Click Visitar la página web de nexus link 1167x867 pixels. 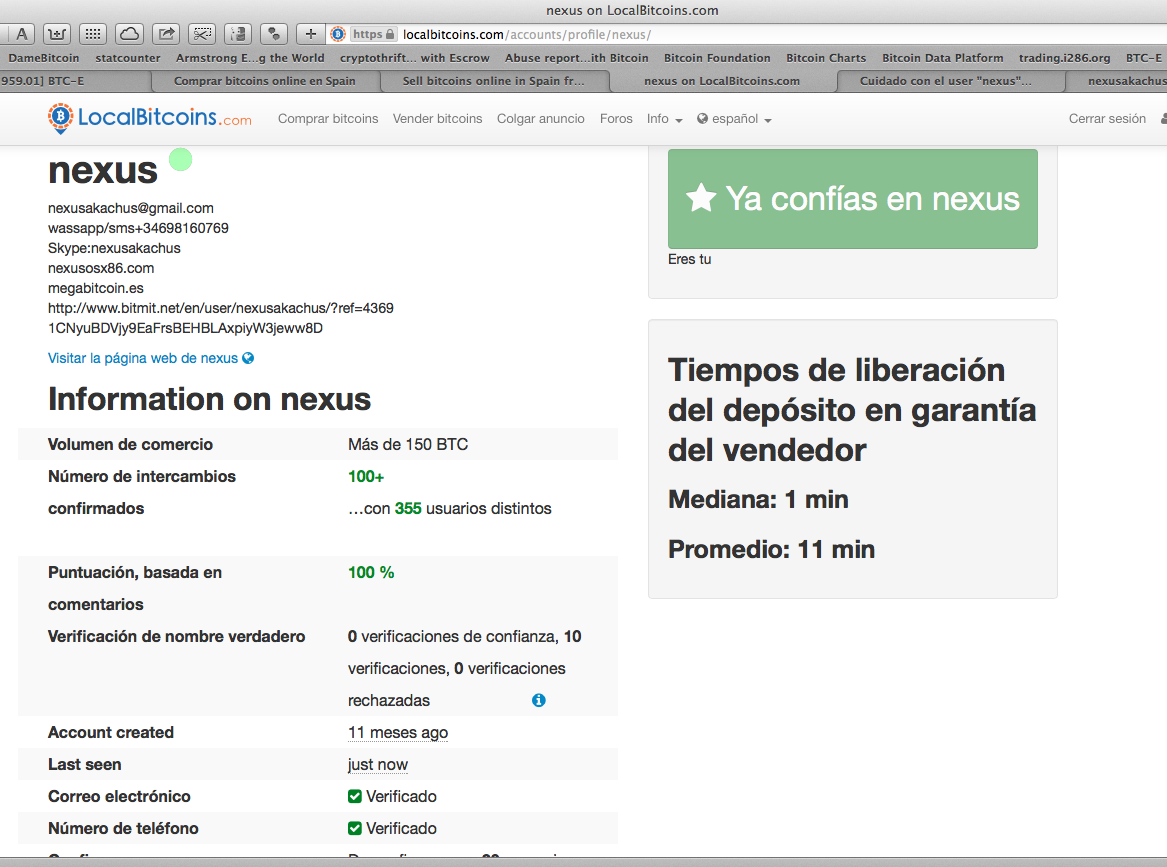click(151, 358)
